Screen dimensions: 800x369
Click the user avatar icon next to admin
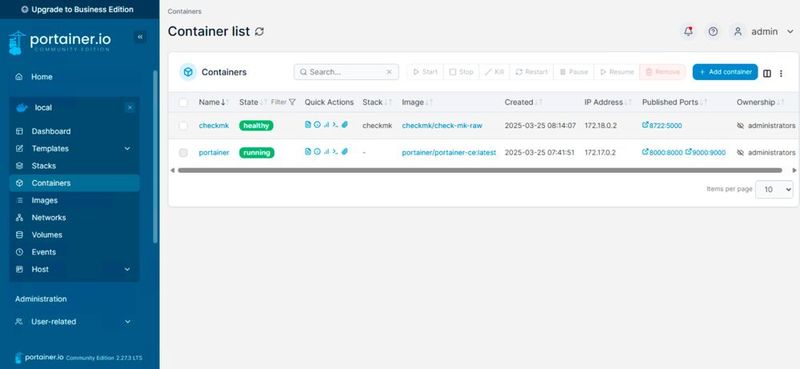coord(737,32)
